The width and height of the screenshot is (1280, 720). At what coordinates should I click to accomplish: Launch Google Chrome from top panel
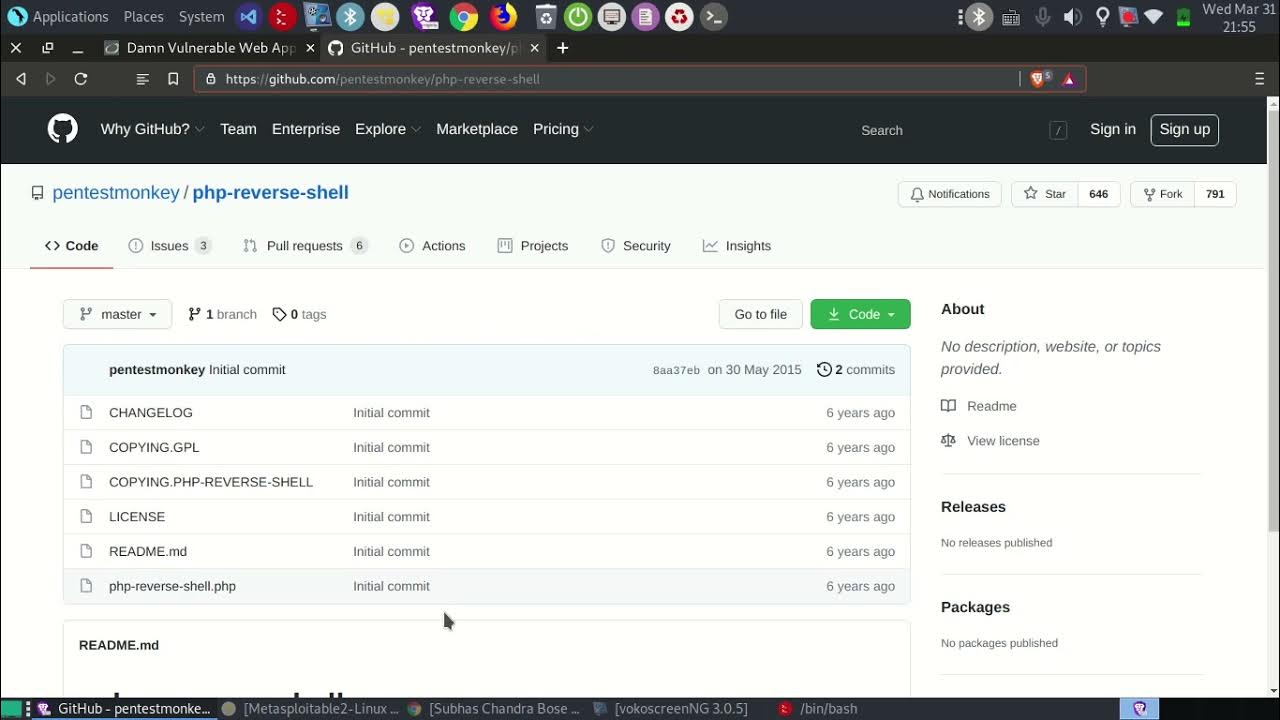click(x=463, y=16)
